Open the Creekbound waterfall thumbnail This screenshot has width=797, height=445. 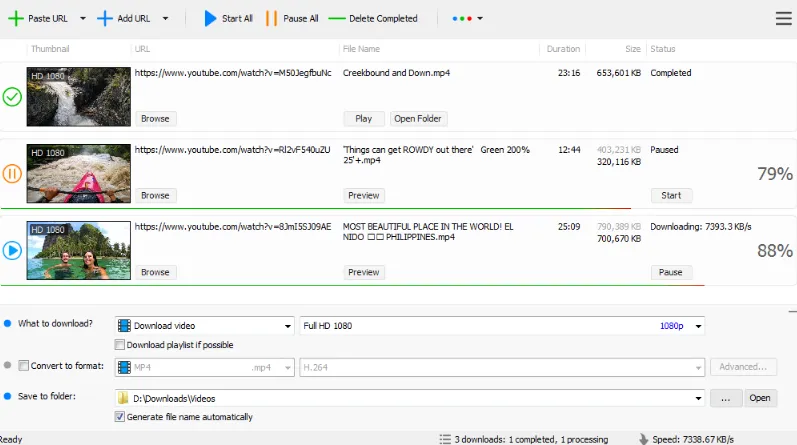79,97
